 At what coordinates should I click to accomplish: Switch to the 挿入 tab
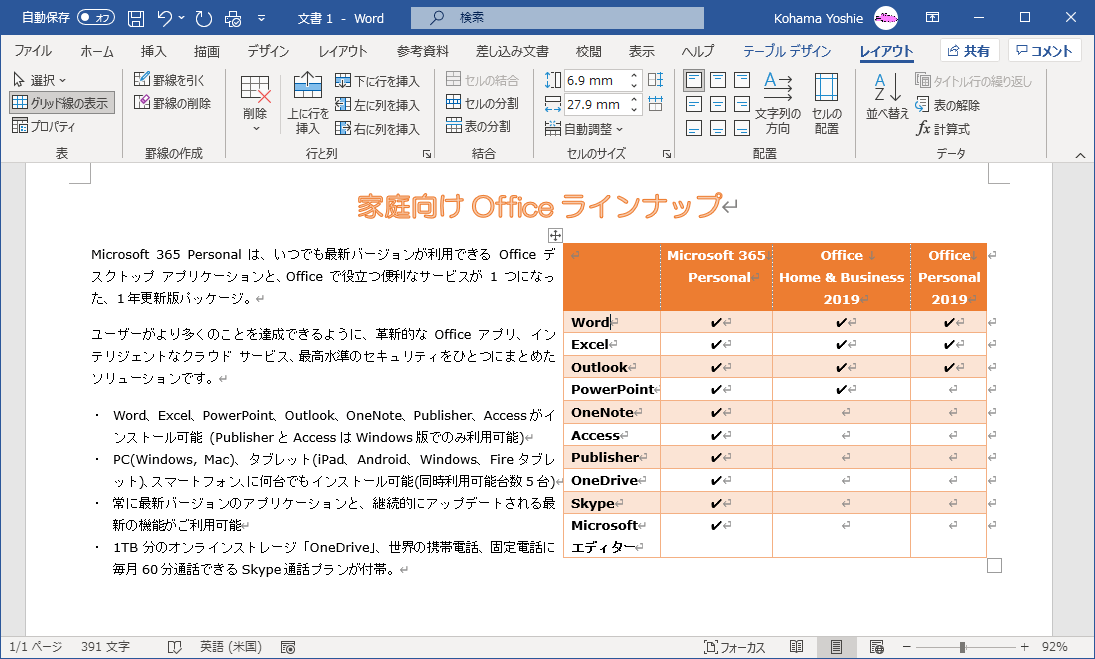click(154, 51)
